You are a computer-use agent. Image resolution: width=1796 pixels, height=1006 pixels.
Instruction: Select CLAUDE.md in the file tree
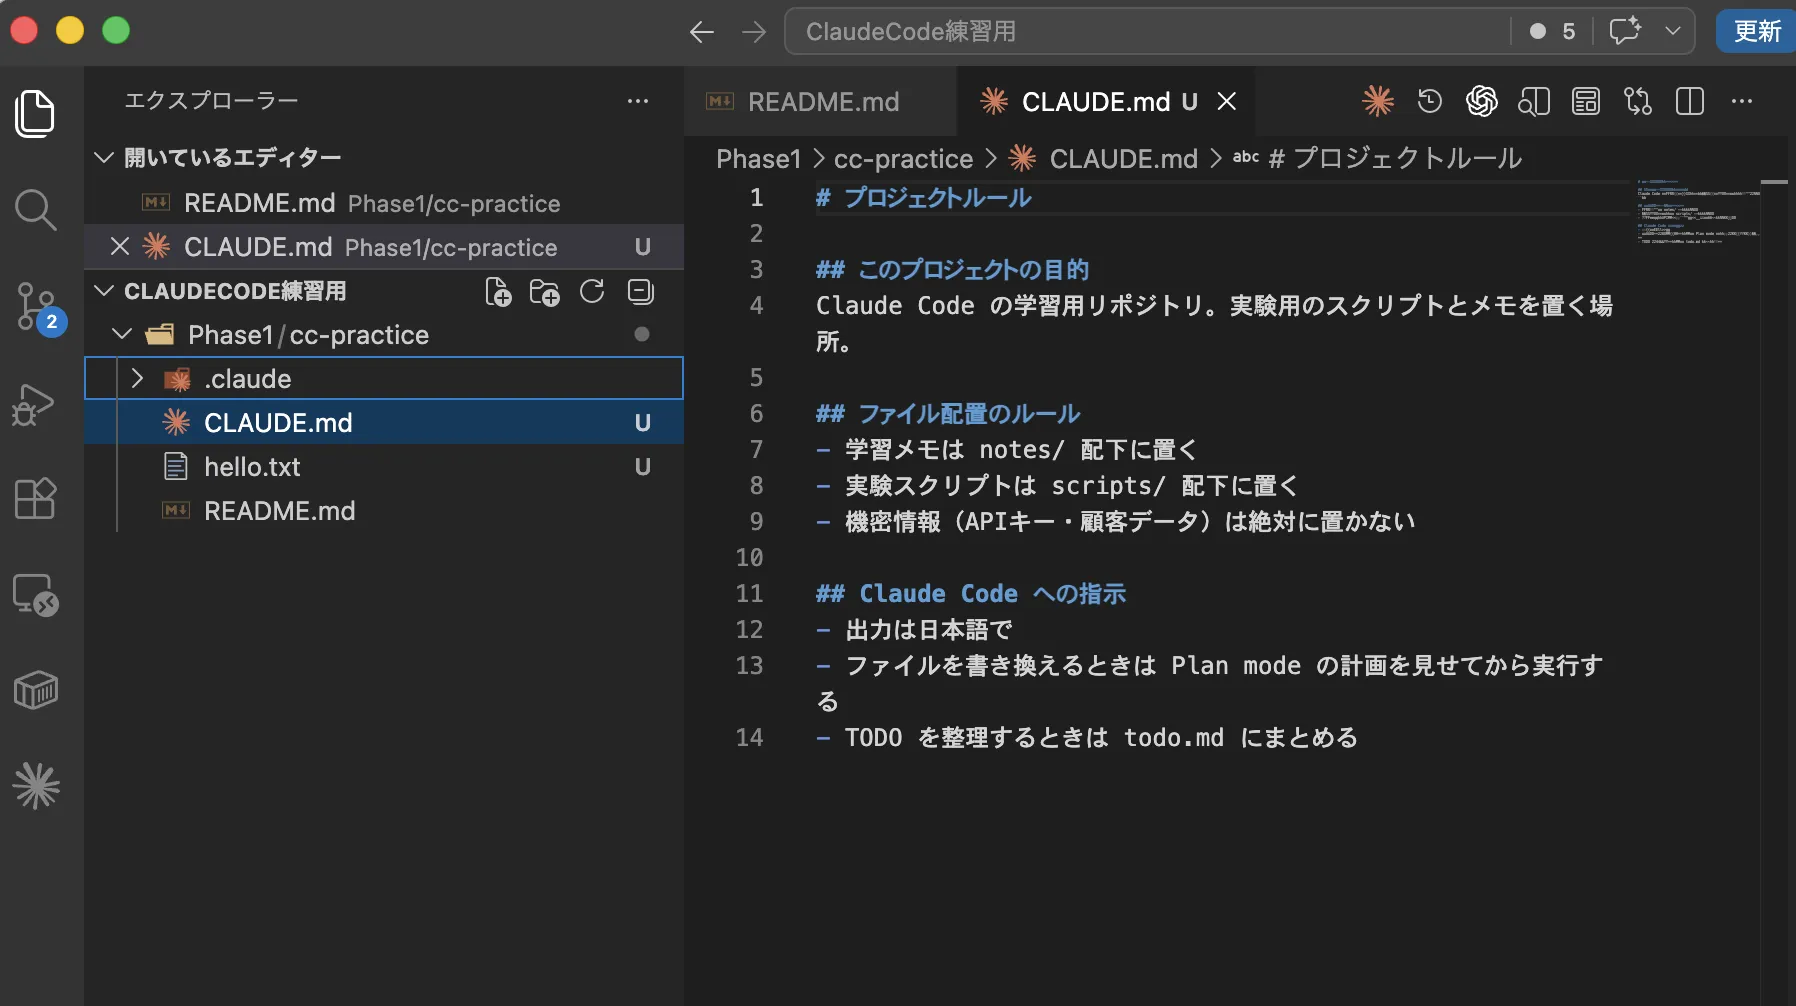point(384,423)
